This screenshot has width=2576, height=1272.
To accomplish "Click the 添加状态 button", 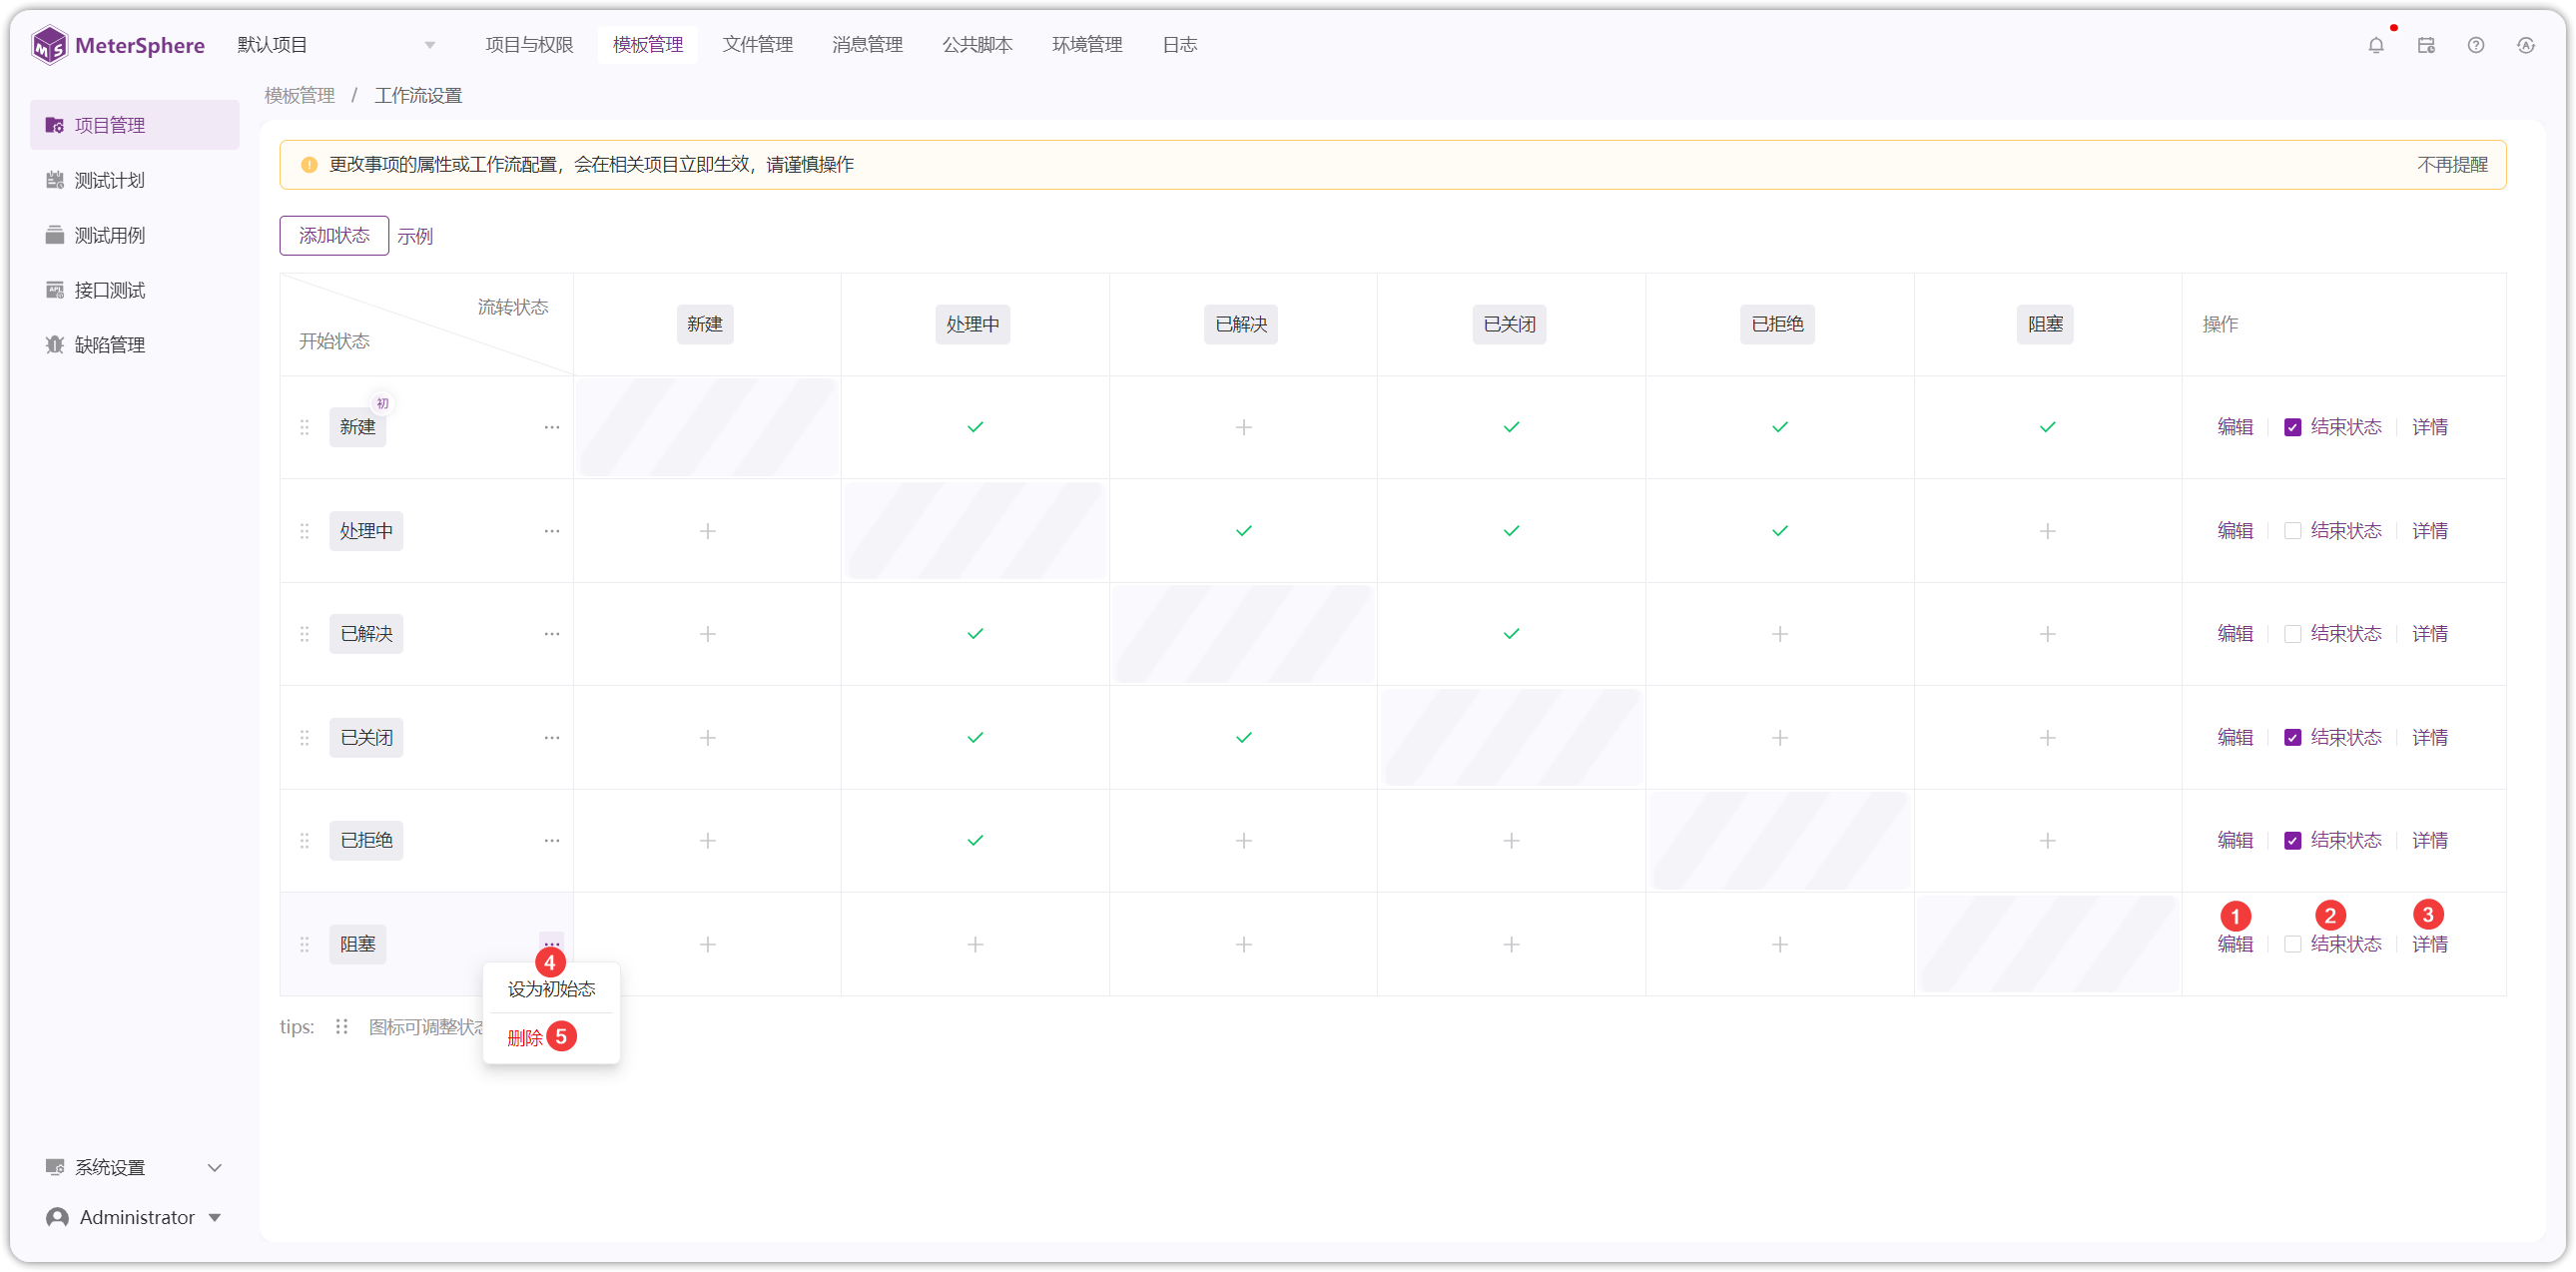I will click(x=334, y=236).
